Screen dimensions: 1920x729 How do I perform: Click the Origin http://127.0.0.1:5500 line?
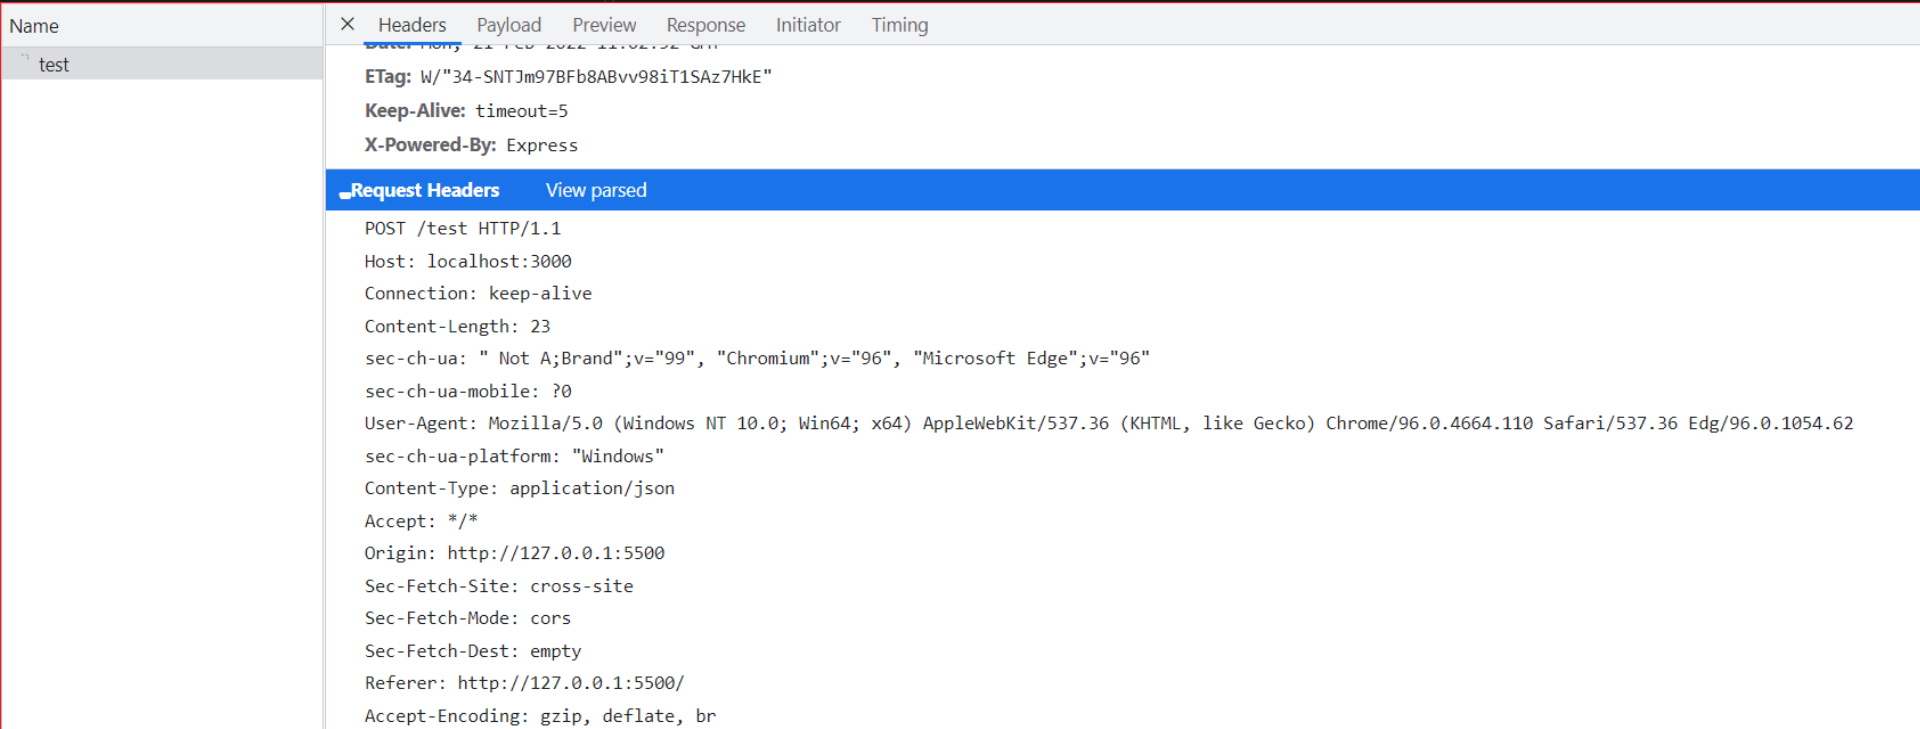[x=514, y=553]
